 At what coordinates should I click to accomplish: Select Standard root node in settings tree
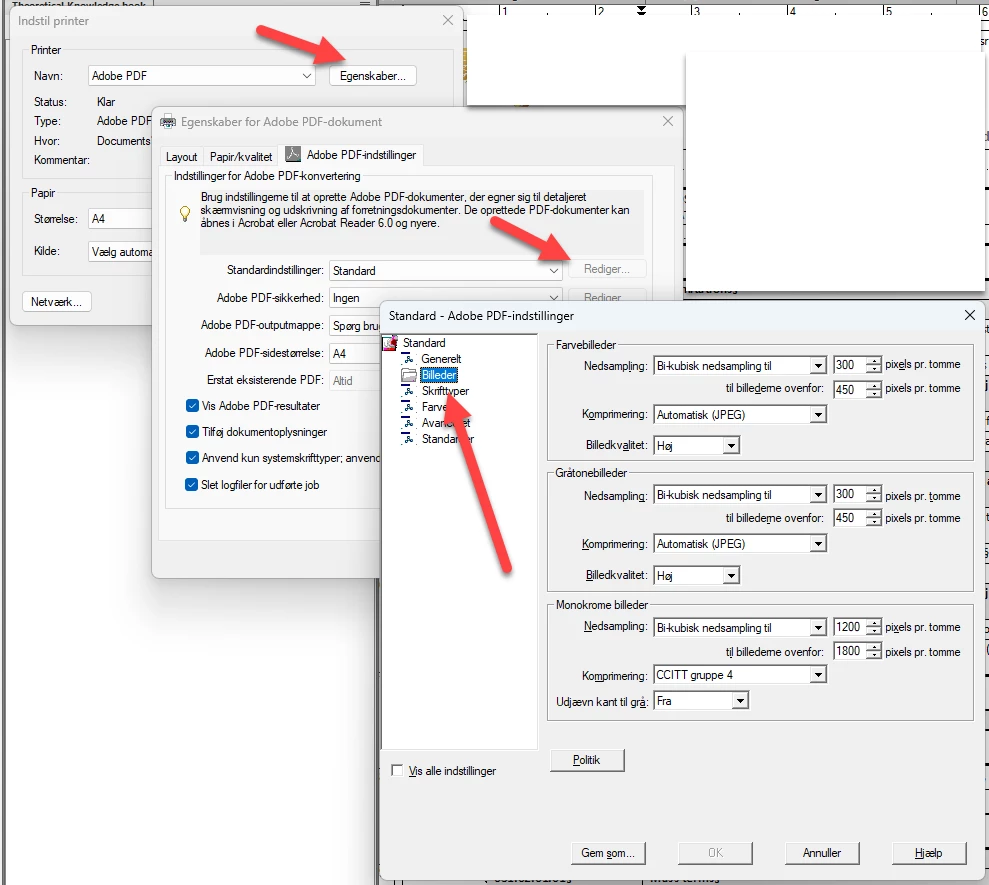coord(423,343)
